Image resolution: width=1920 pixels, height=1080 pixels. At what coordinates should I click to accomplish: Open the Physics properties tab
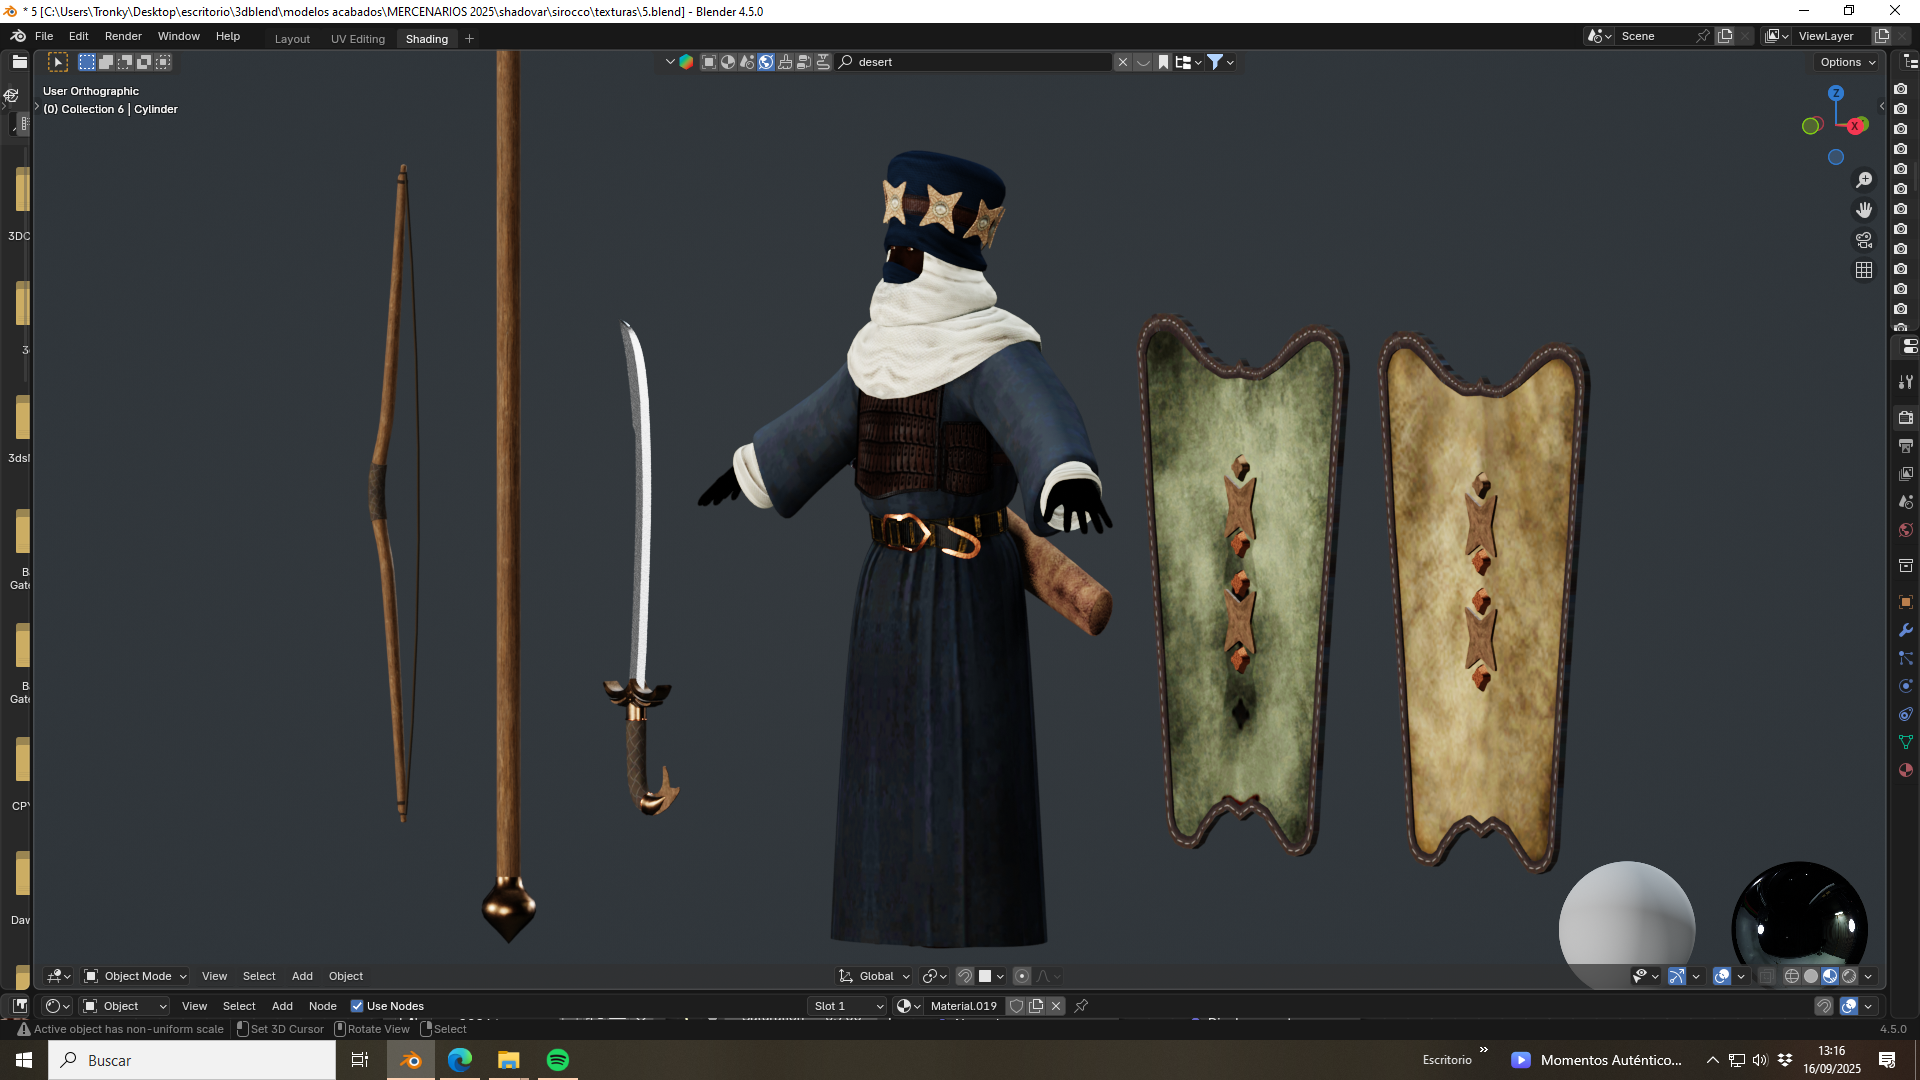(x=1906, y=686)
